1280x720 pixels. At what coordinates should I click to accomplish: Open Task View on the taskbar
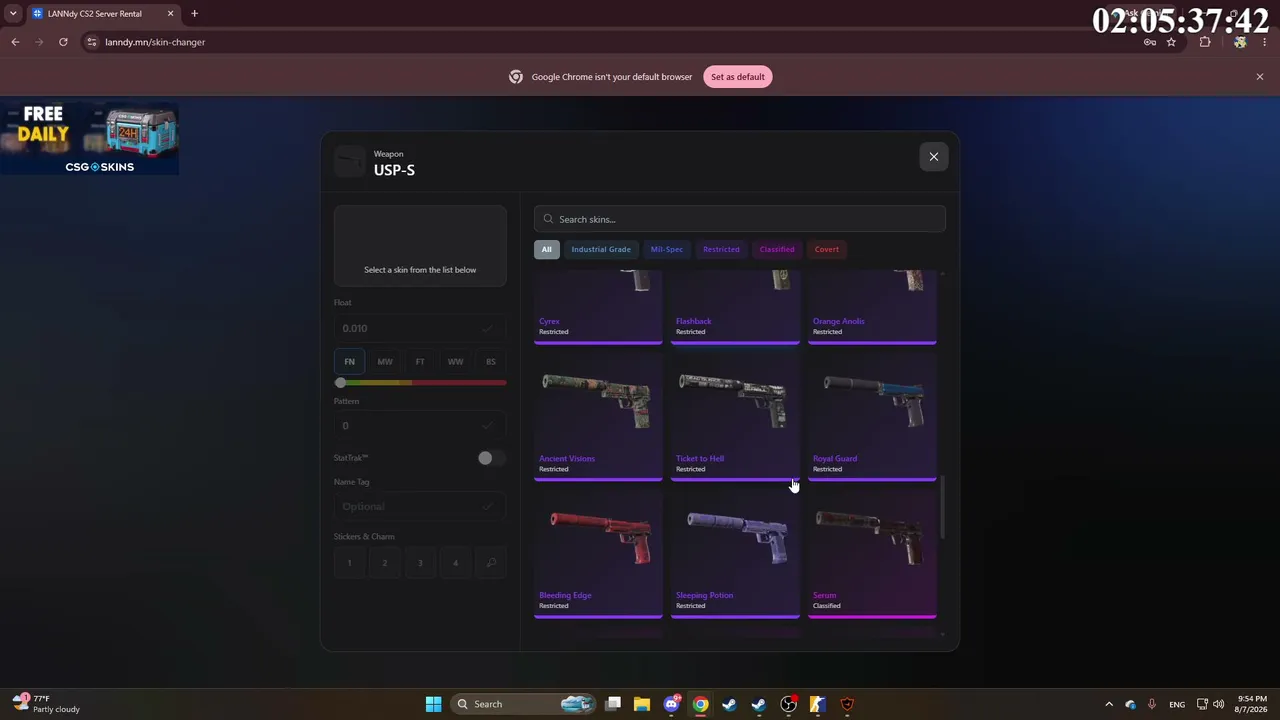tap(613, 704)
